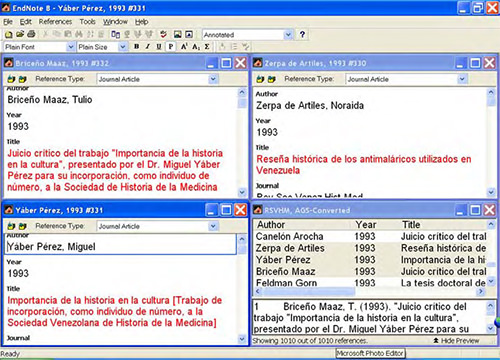The image size is (500, 360).
Task: Minimize the Zerpa de Artiles reference window
Action: pyautogui.click(x=461, y=63)
